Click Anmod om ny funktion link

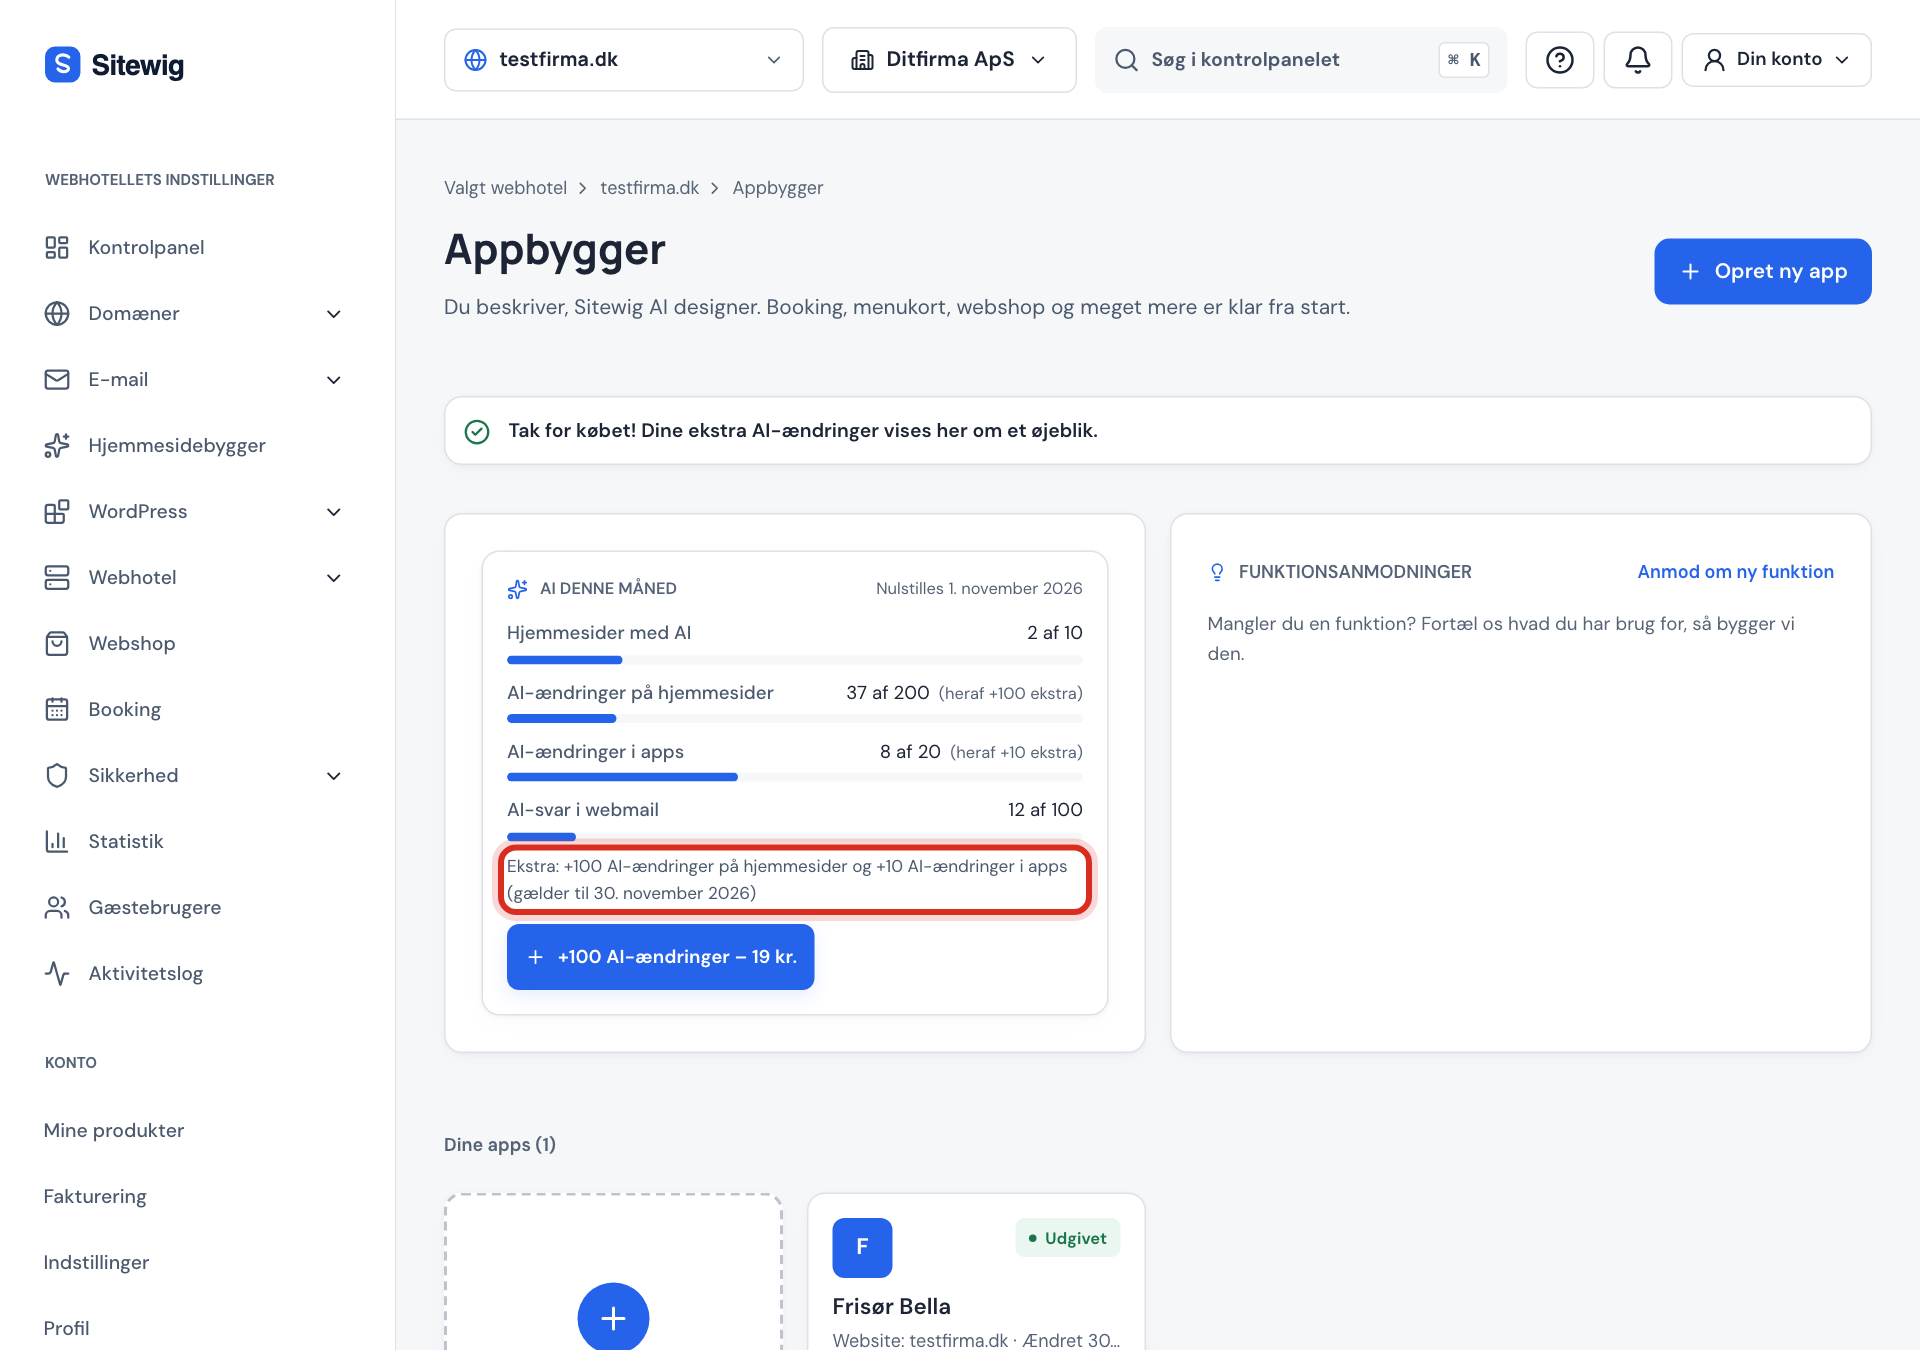coord(1735,572)
